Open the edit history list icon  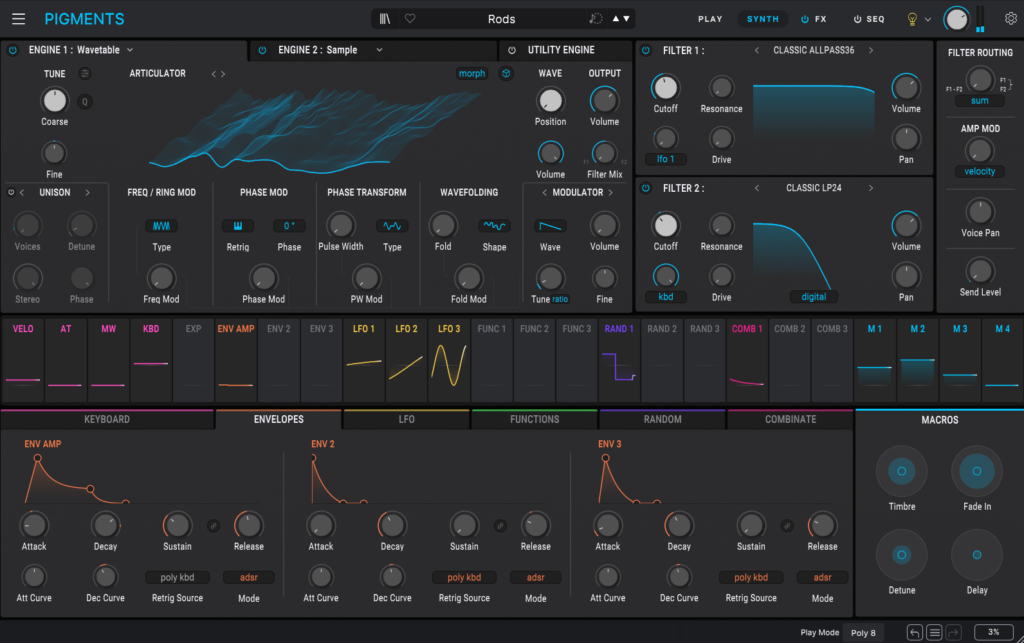(x=934, y=632)
